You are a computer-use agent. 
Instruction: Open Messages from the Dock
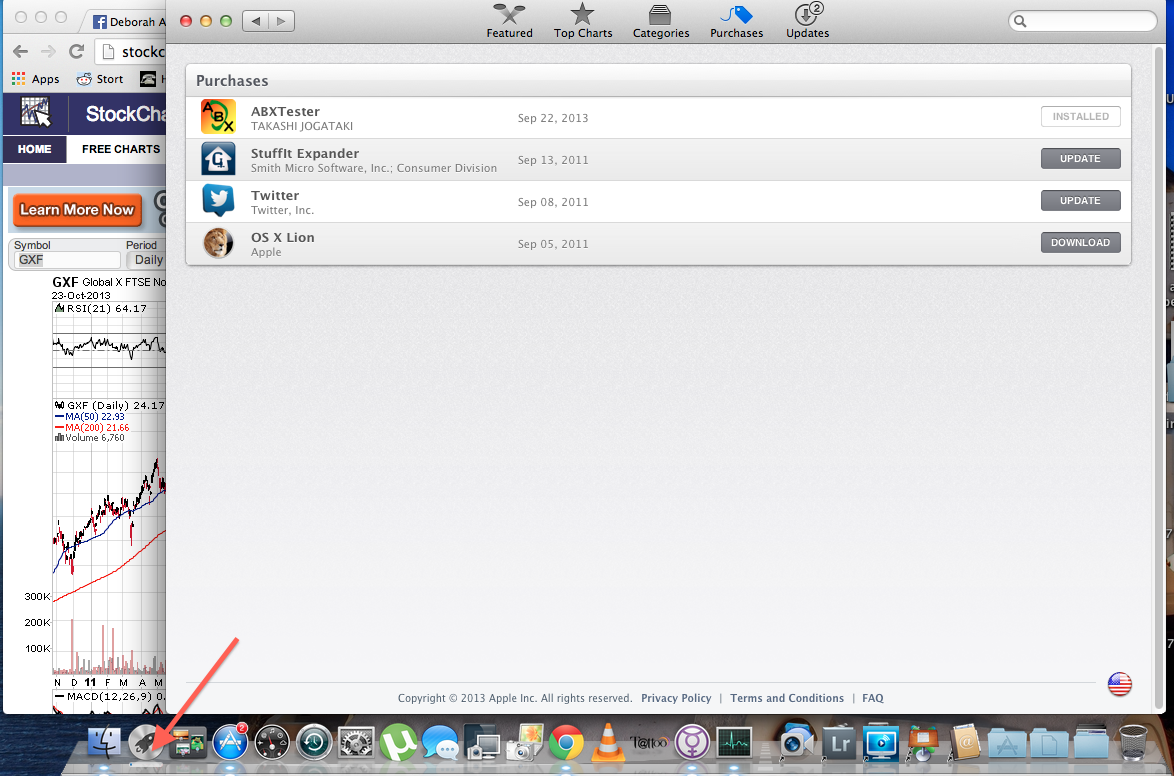click(x=440, y=743)
